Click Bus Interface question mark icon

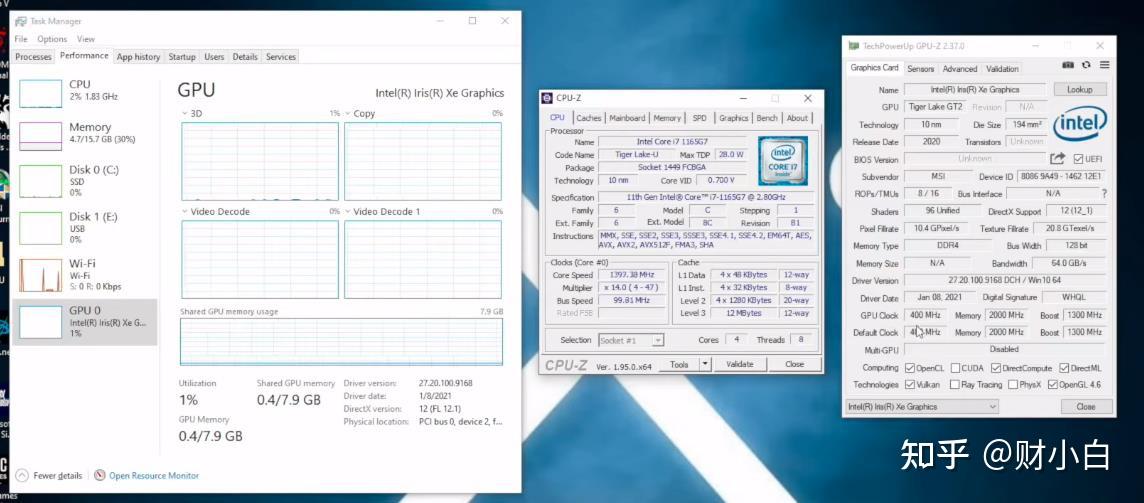1104,194
